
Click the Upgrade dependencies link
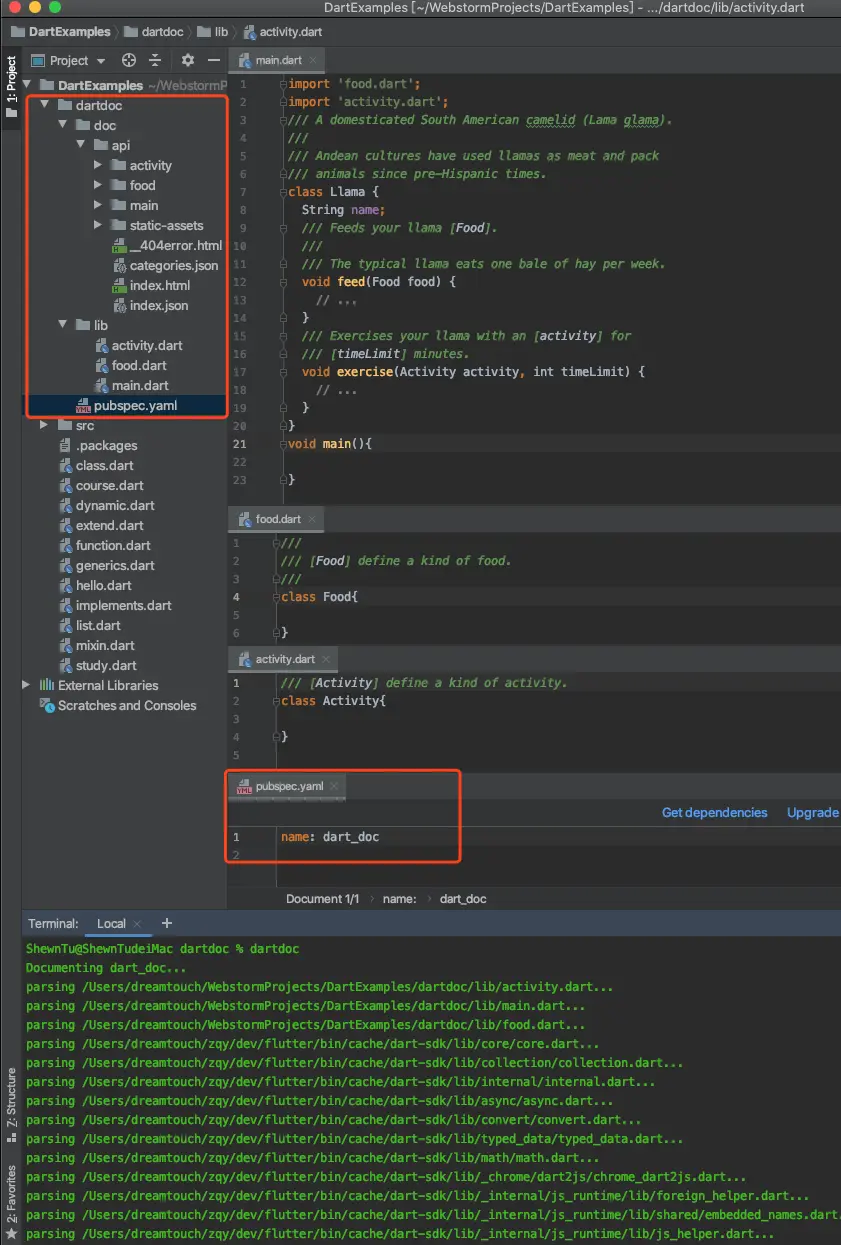(813, 812)
